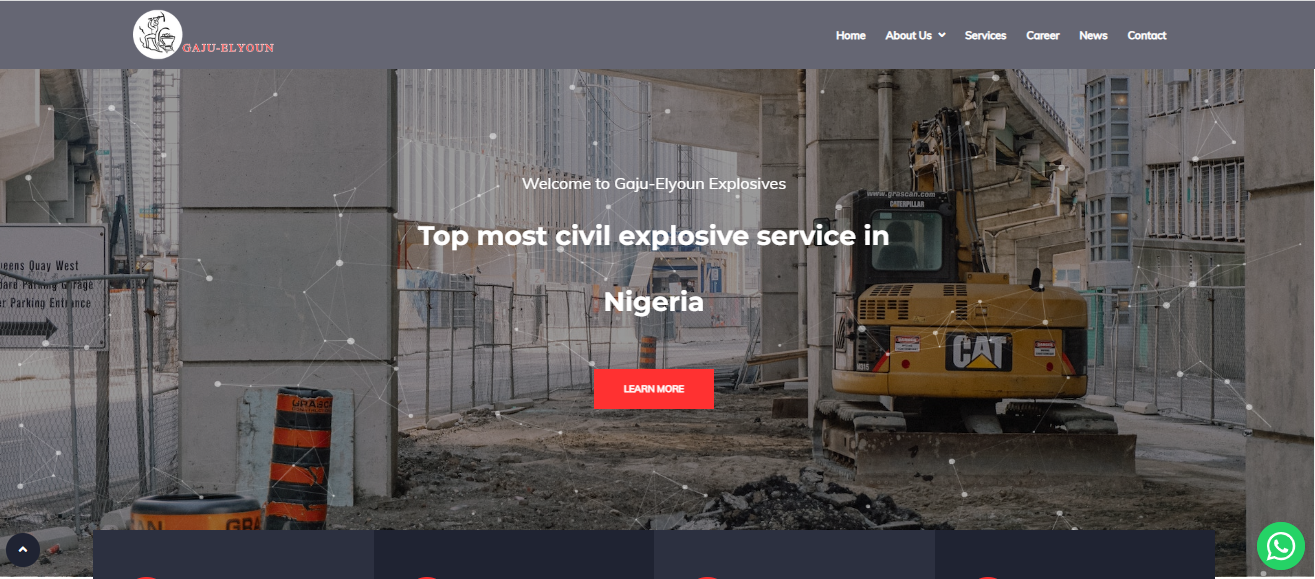Select the first dark feature card

pyautogui.click(x=234, y=554)
